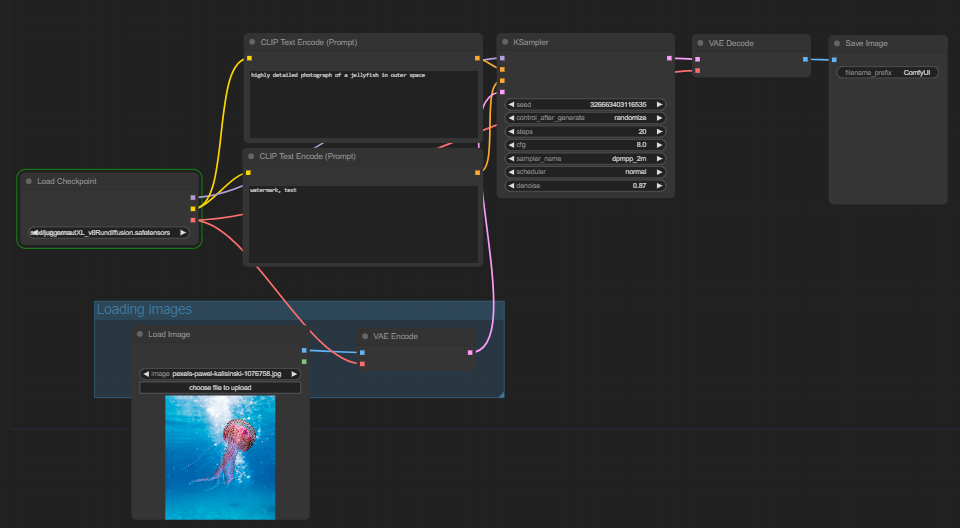Click the VAE Decode node collapse dot
The height and width of the screenshot is (528, 960).
click(700, 43)
